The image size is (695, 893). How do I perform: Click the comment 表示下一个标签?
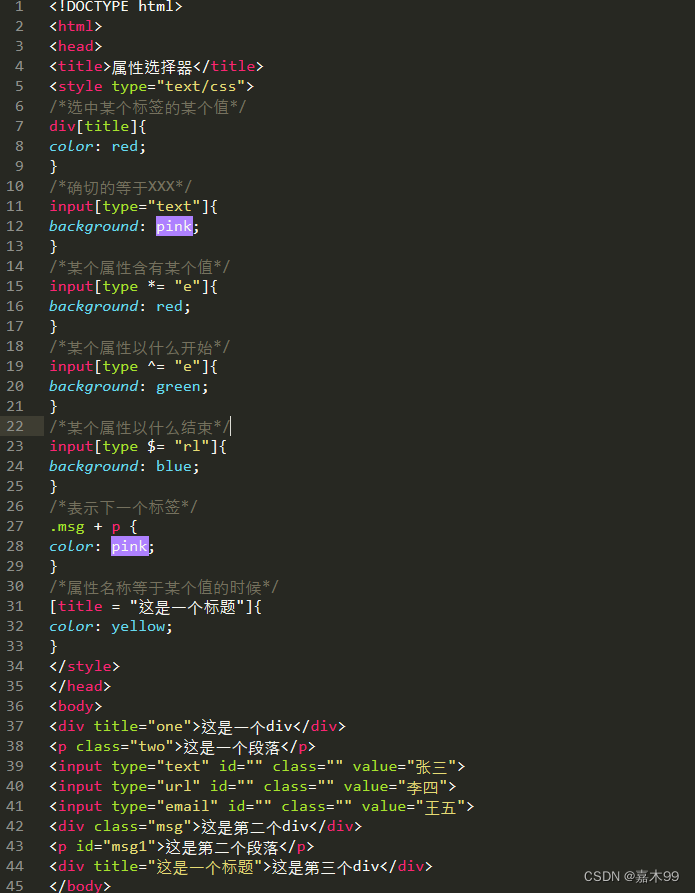click(x=123, y=506)
